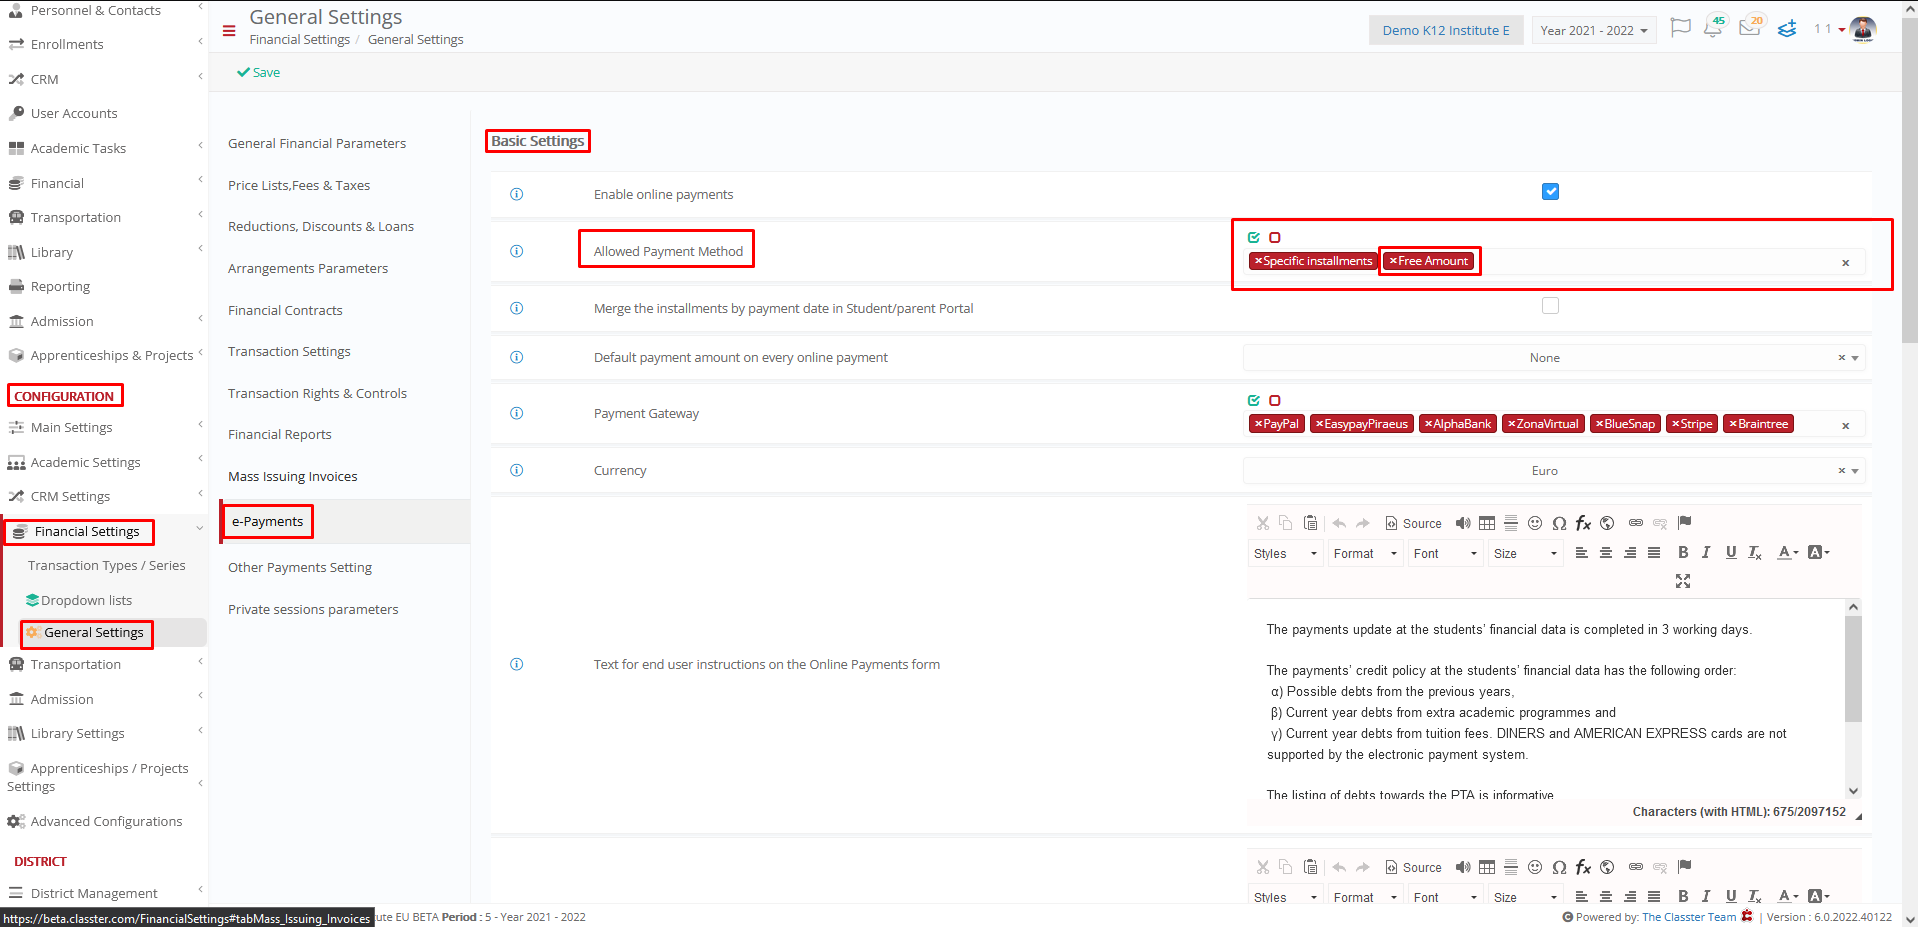Apply Bold in first editor toolbar
Image resolution: width=1918 pixels, height=927 pixels.
click(1683, 552)
